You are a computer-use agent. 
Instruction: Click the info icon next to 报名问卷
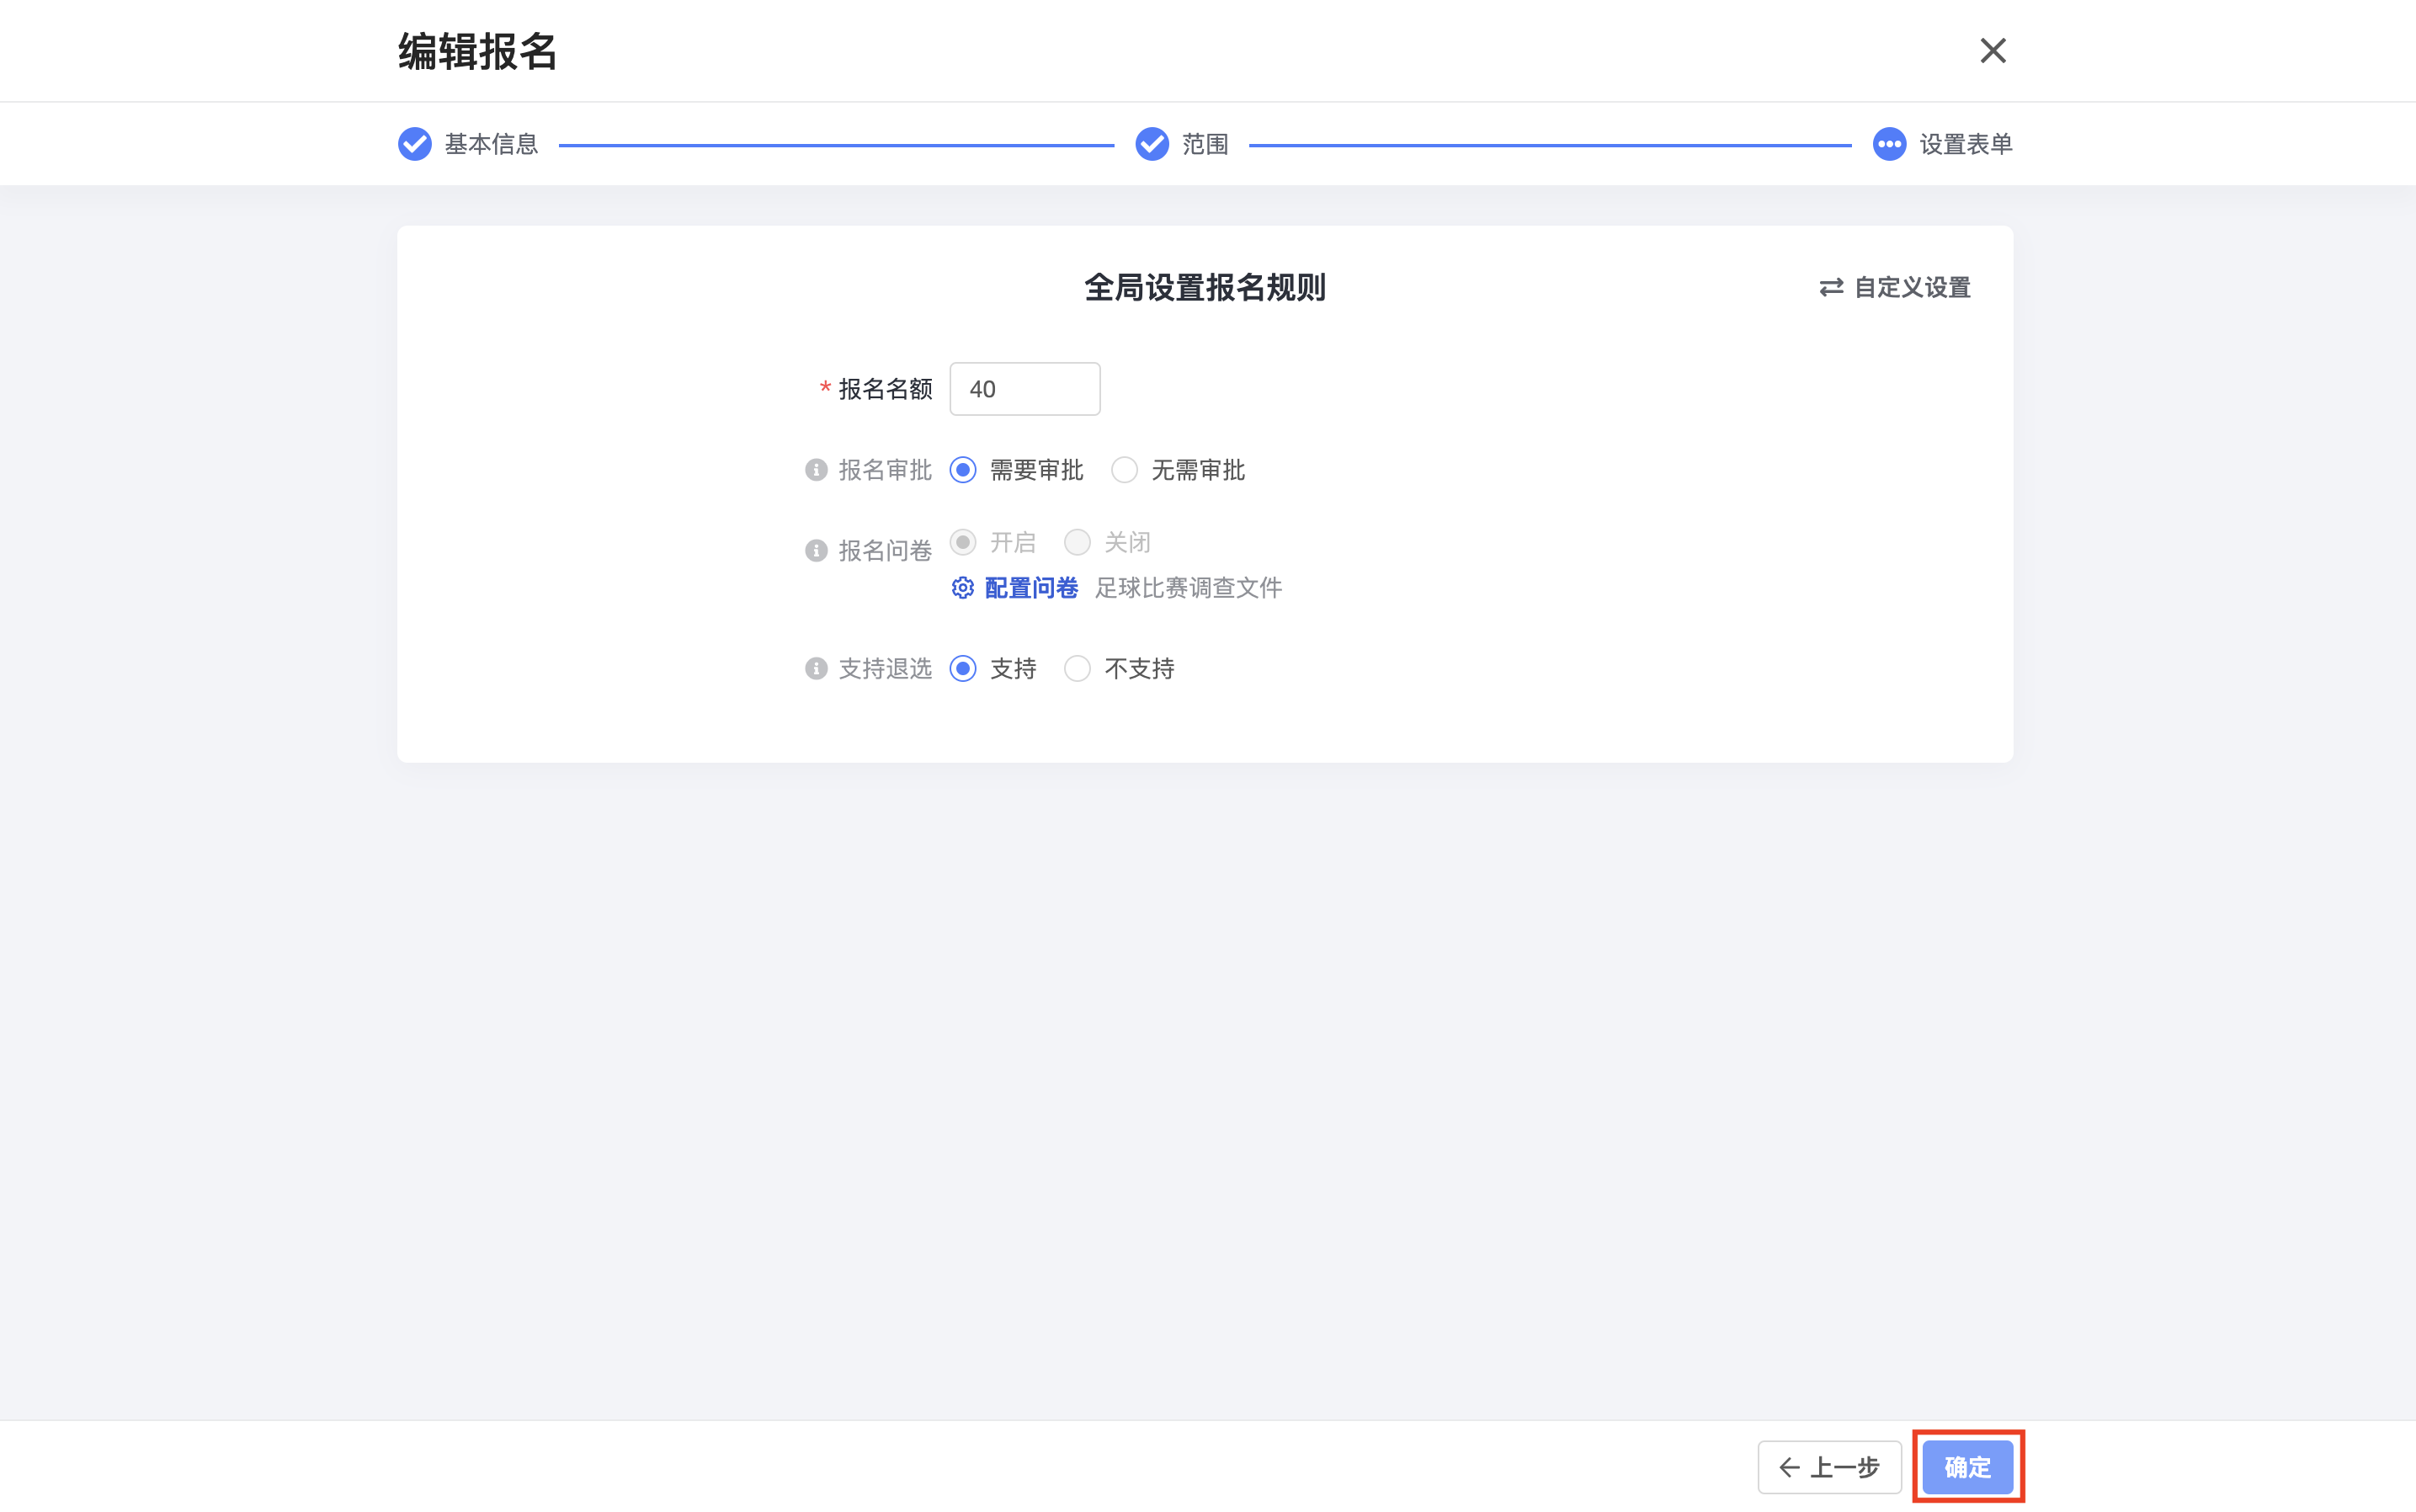coord(816,551)
